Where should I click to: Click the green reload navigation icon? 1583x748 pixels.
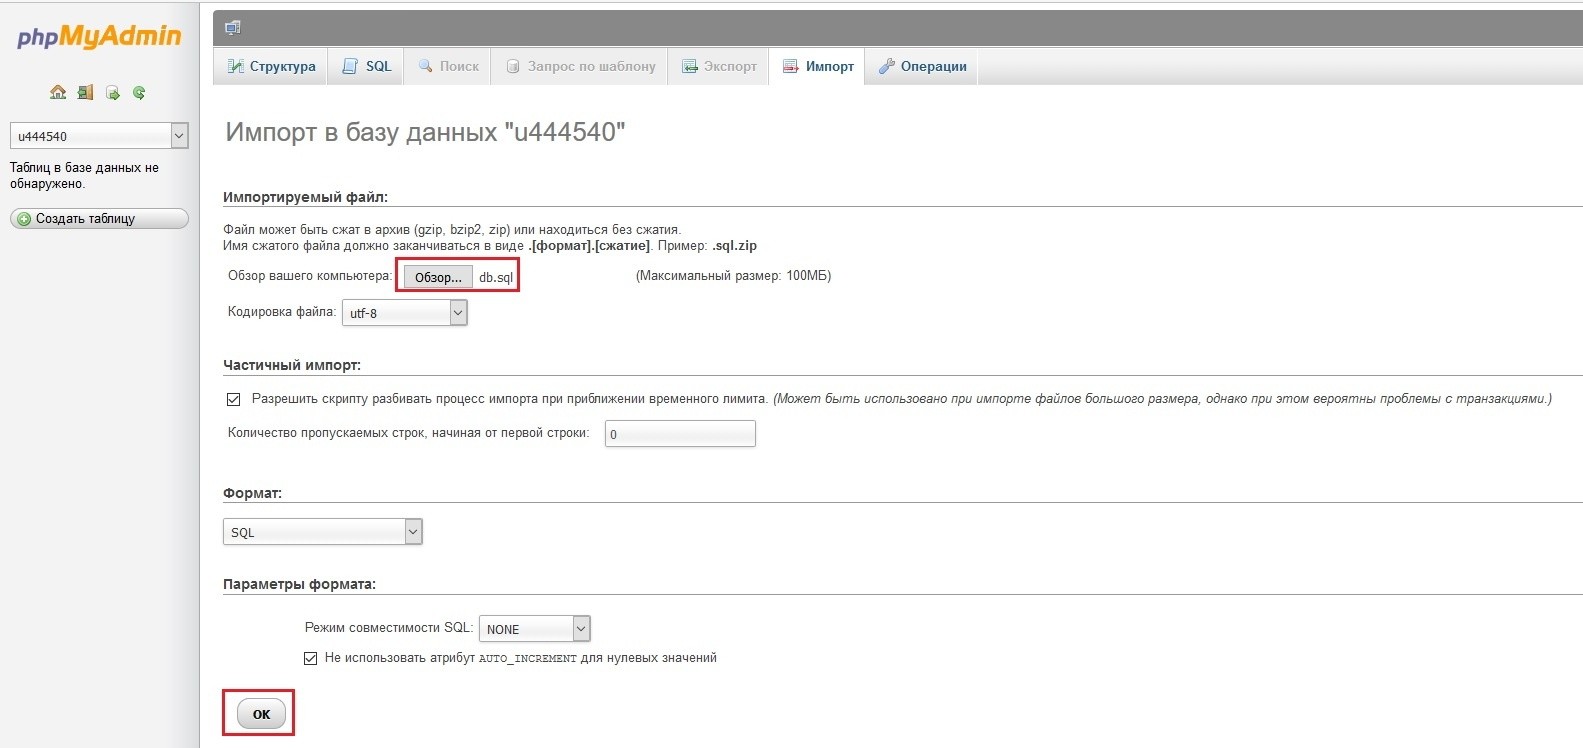[140, 93]
